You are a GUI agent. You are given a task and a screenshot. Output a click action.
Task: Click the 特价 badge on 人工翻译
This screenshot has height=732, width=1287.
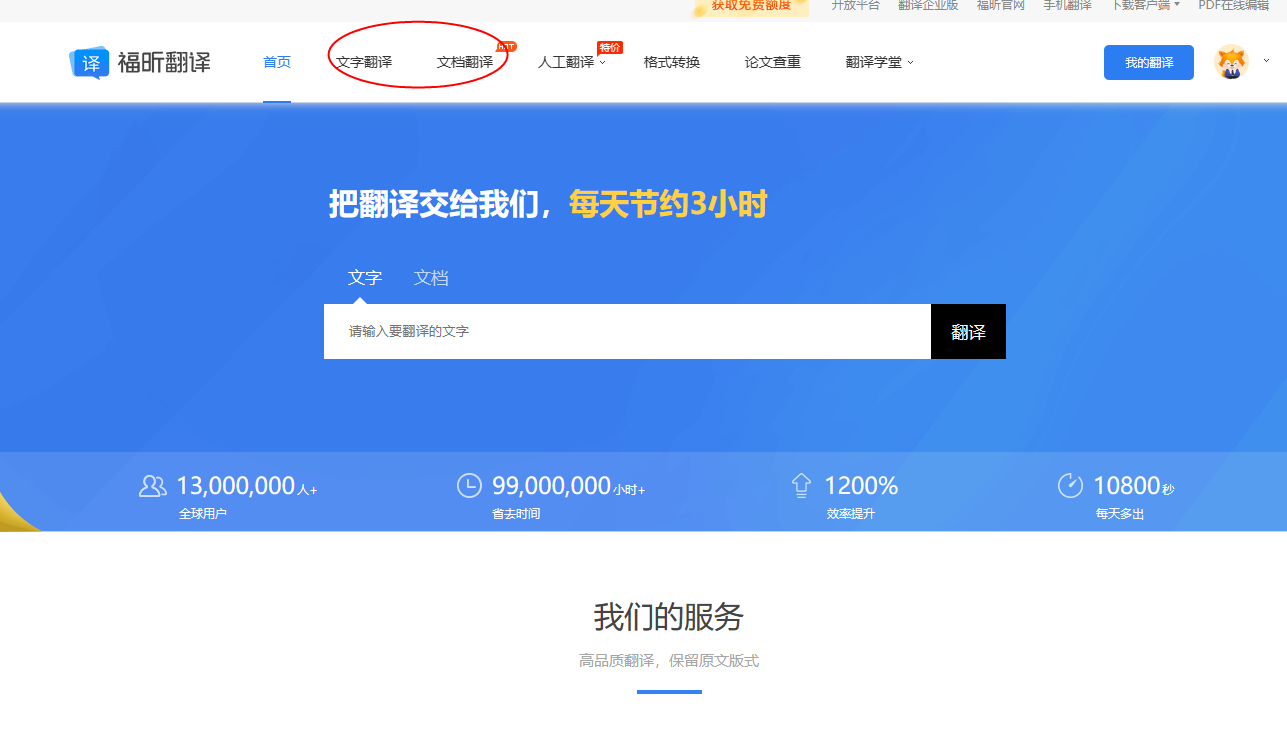pyautogui.click(x=609, y=47)
